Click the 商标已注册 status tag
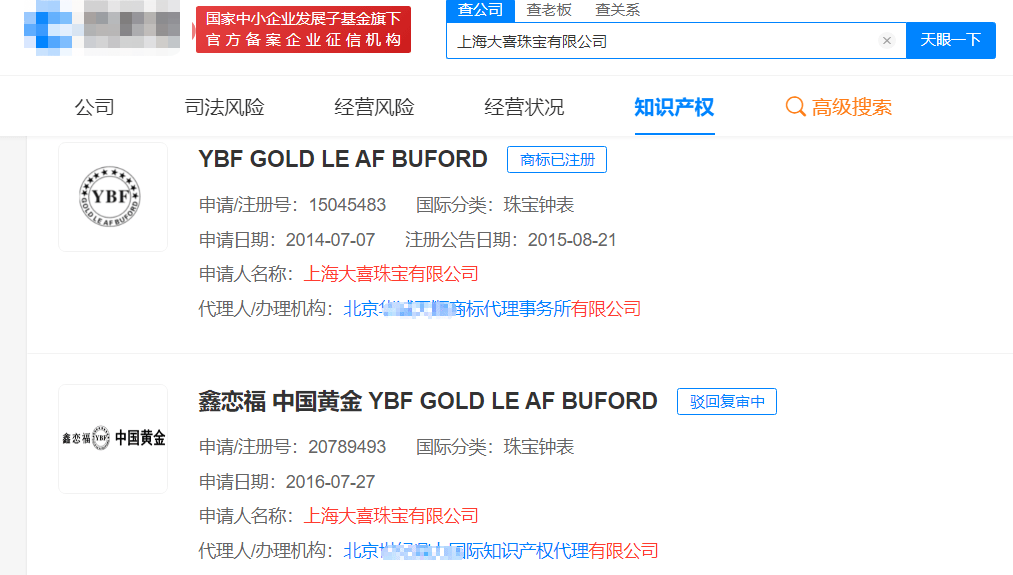The height and width of the screenshot is (575, 1013). [557, 160]
